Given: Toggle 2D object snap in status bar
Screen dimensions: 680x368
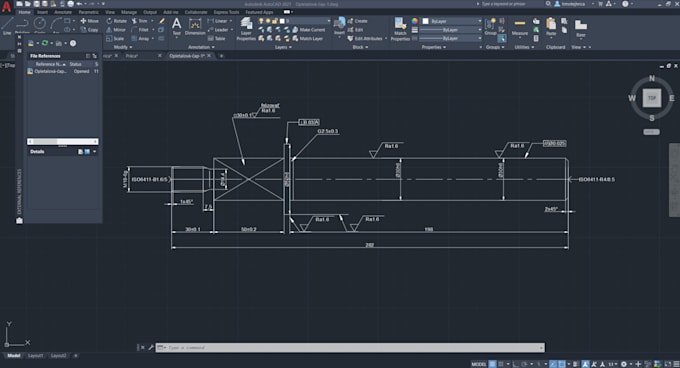Looking at the screenshot, I should click(x=562, y=364).
